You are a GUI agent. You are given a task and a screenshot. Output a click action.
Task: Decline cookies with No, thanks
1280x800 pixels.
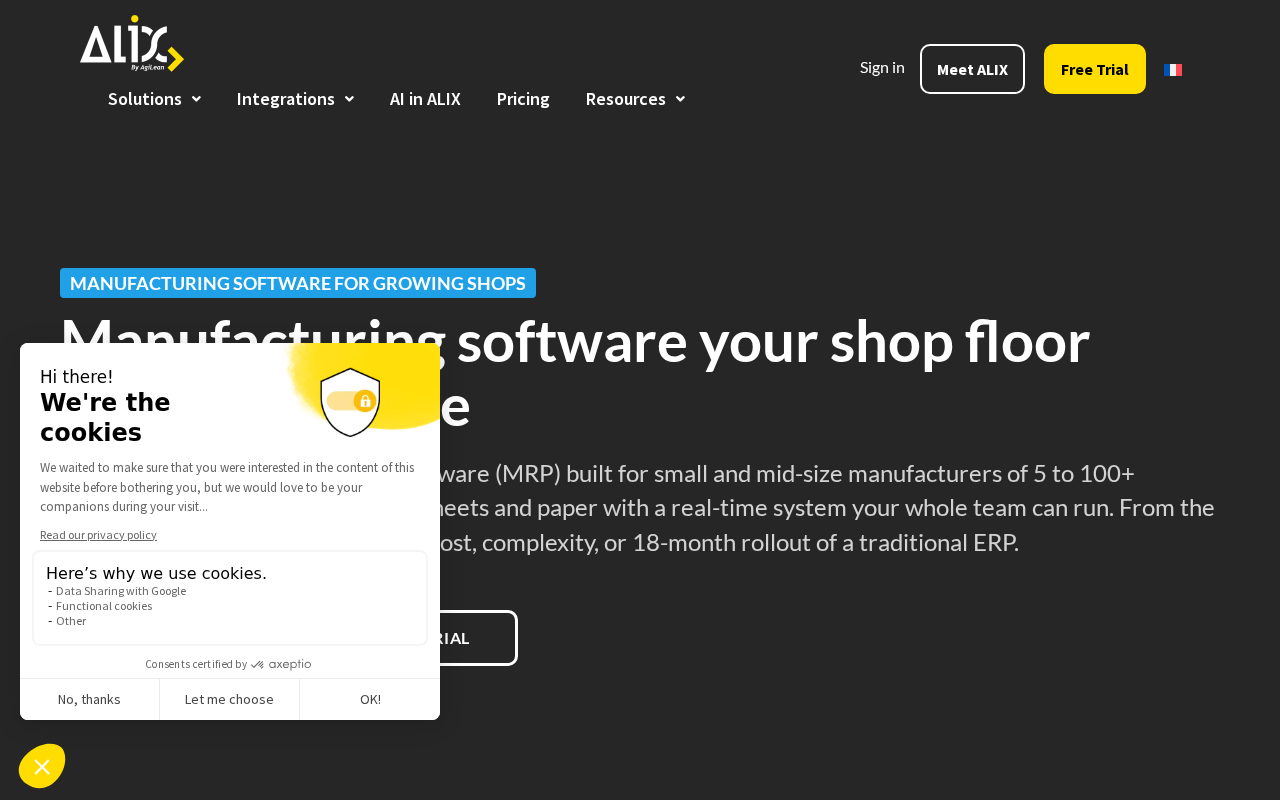coord(89,699)
